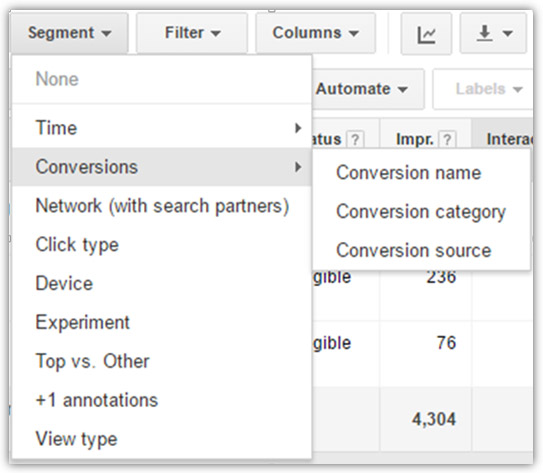The image size is (543, 473).
Task: Select Network (with search partners) segment
Action: coord(162,206)
